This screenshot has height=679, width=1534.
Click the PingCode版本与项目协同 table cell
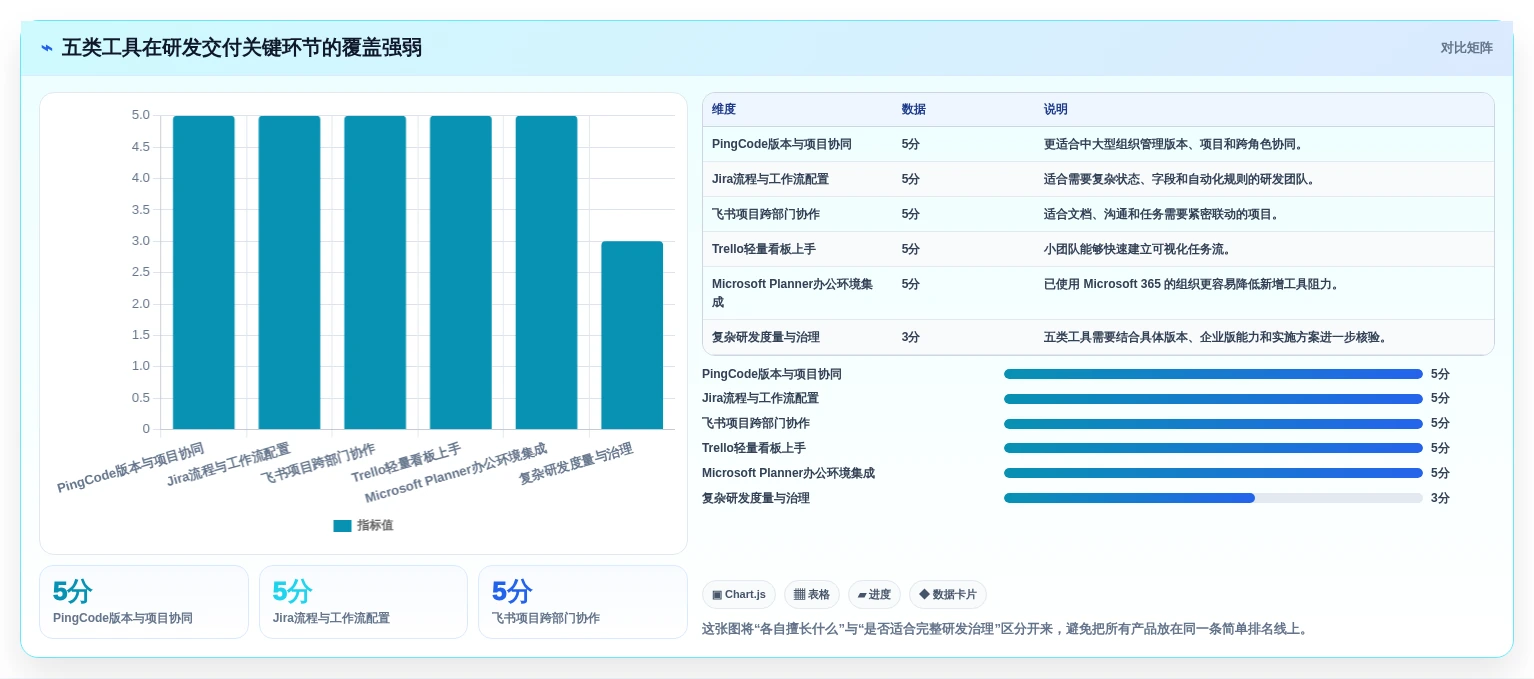797,144
